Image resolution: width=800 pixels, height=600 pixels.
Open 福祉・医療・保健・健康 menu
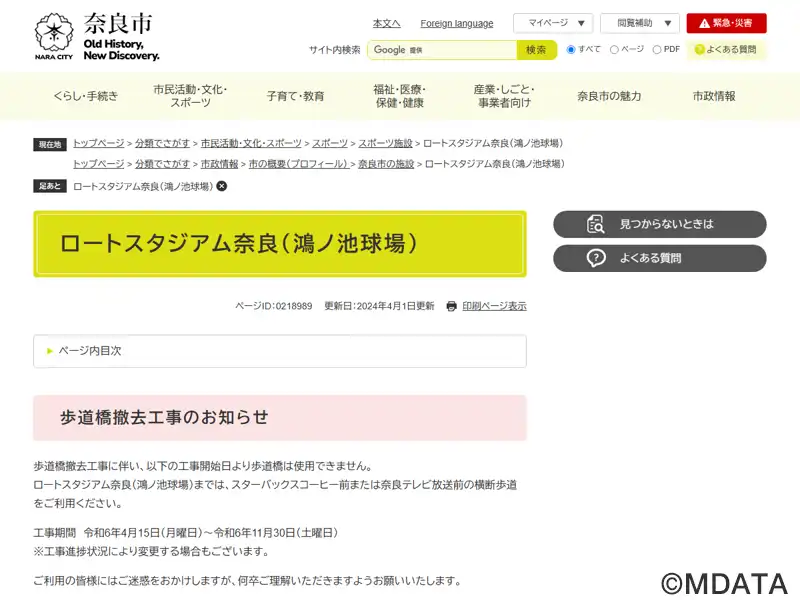(x=399, y=96)
